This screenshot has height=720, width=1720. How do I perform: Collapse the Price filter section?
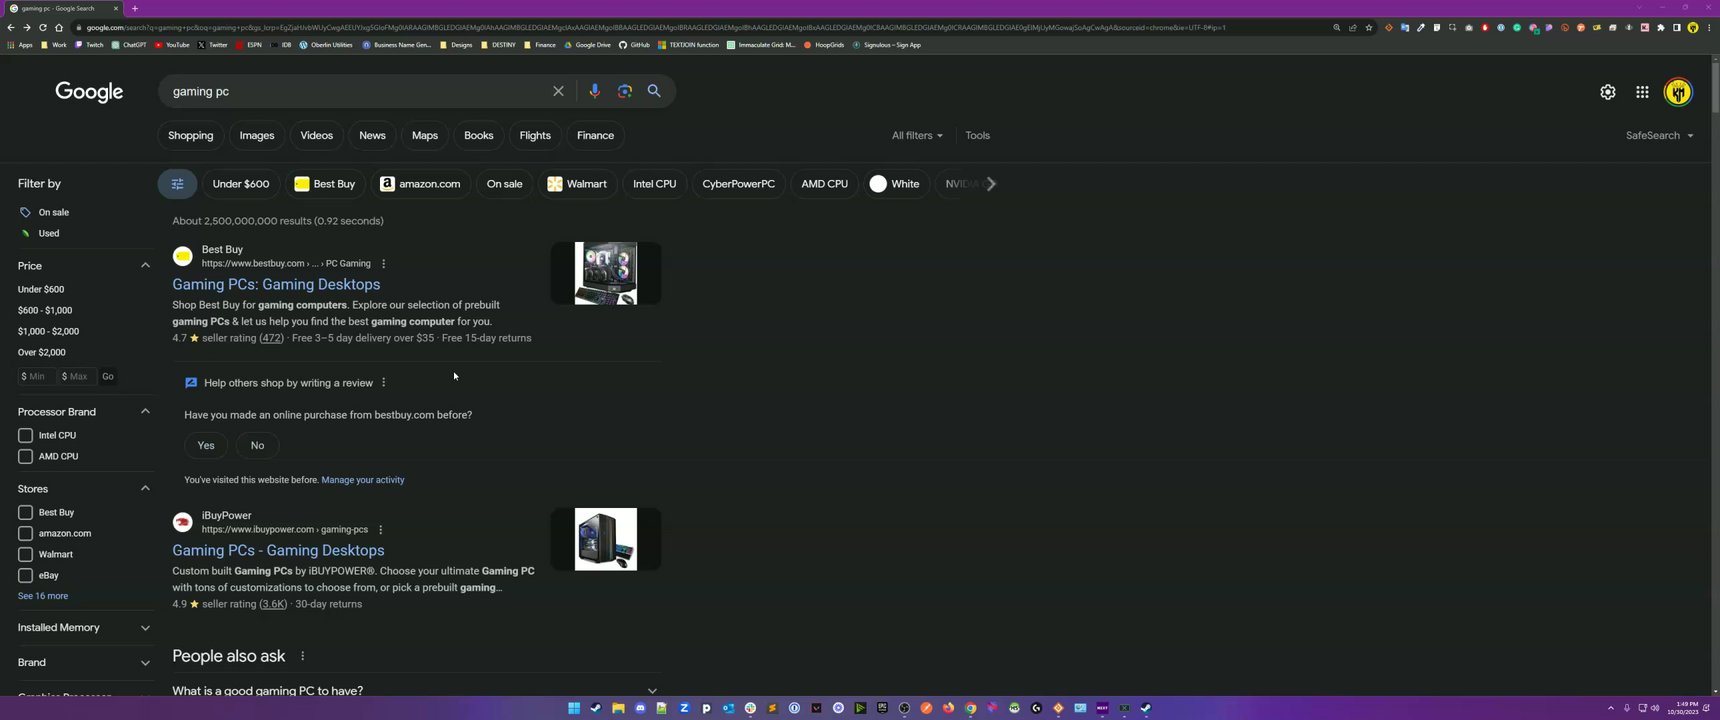(x=145, y=266)
